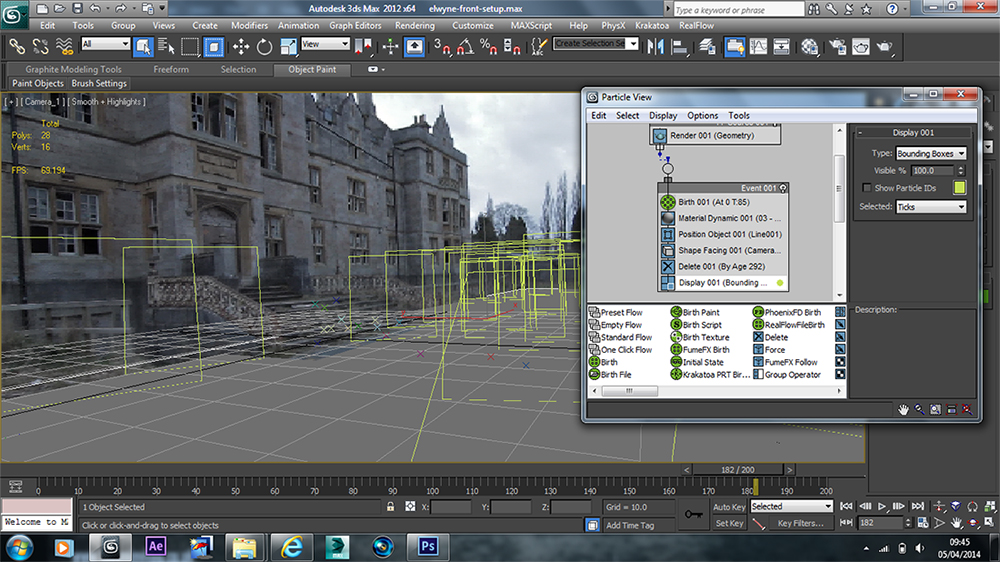Open the Layer Manager
1000x562 pixels.
707,46
